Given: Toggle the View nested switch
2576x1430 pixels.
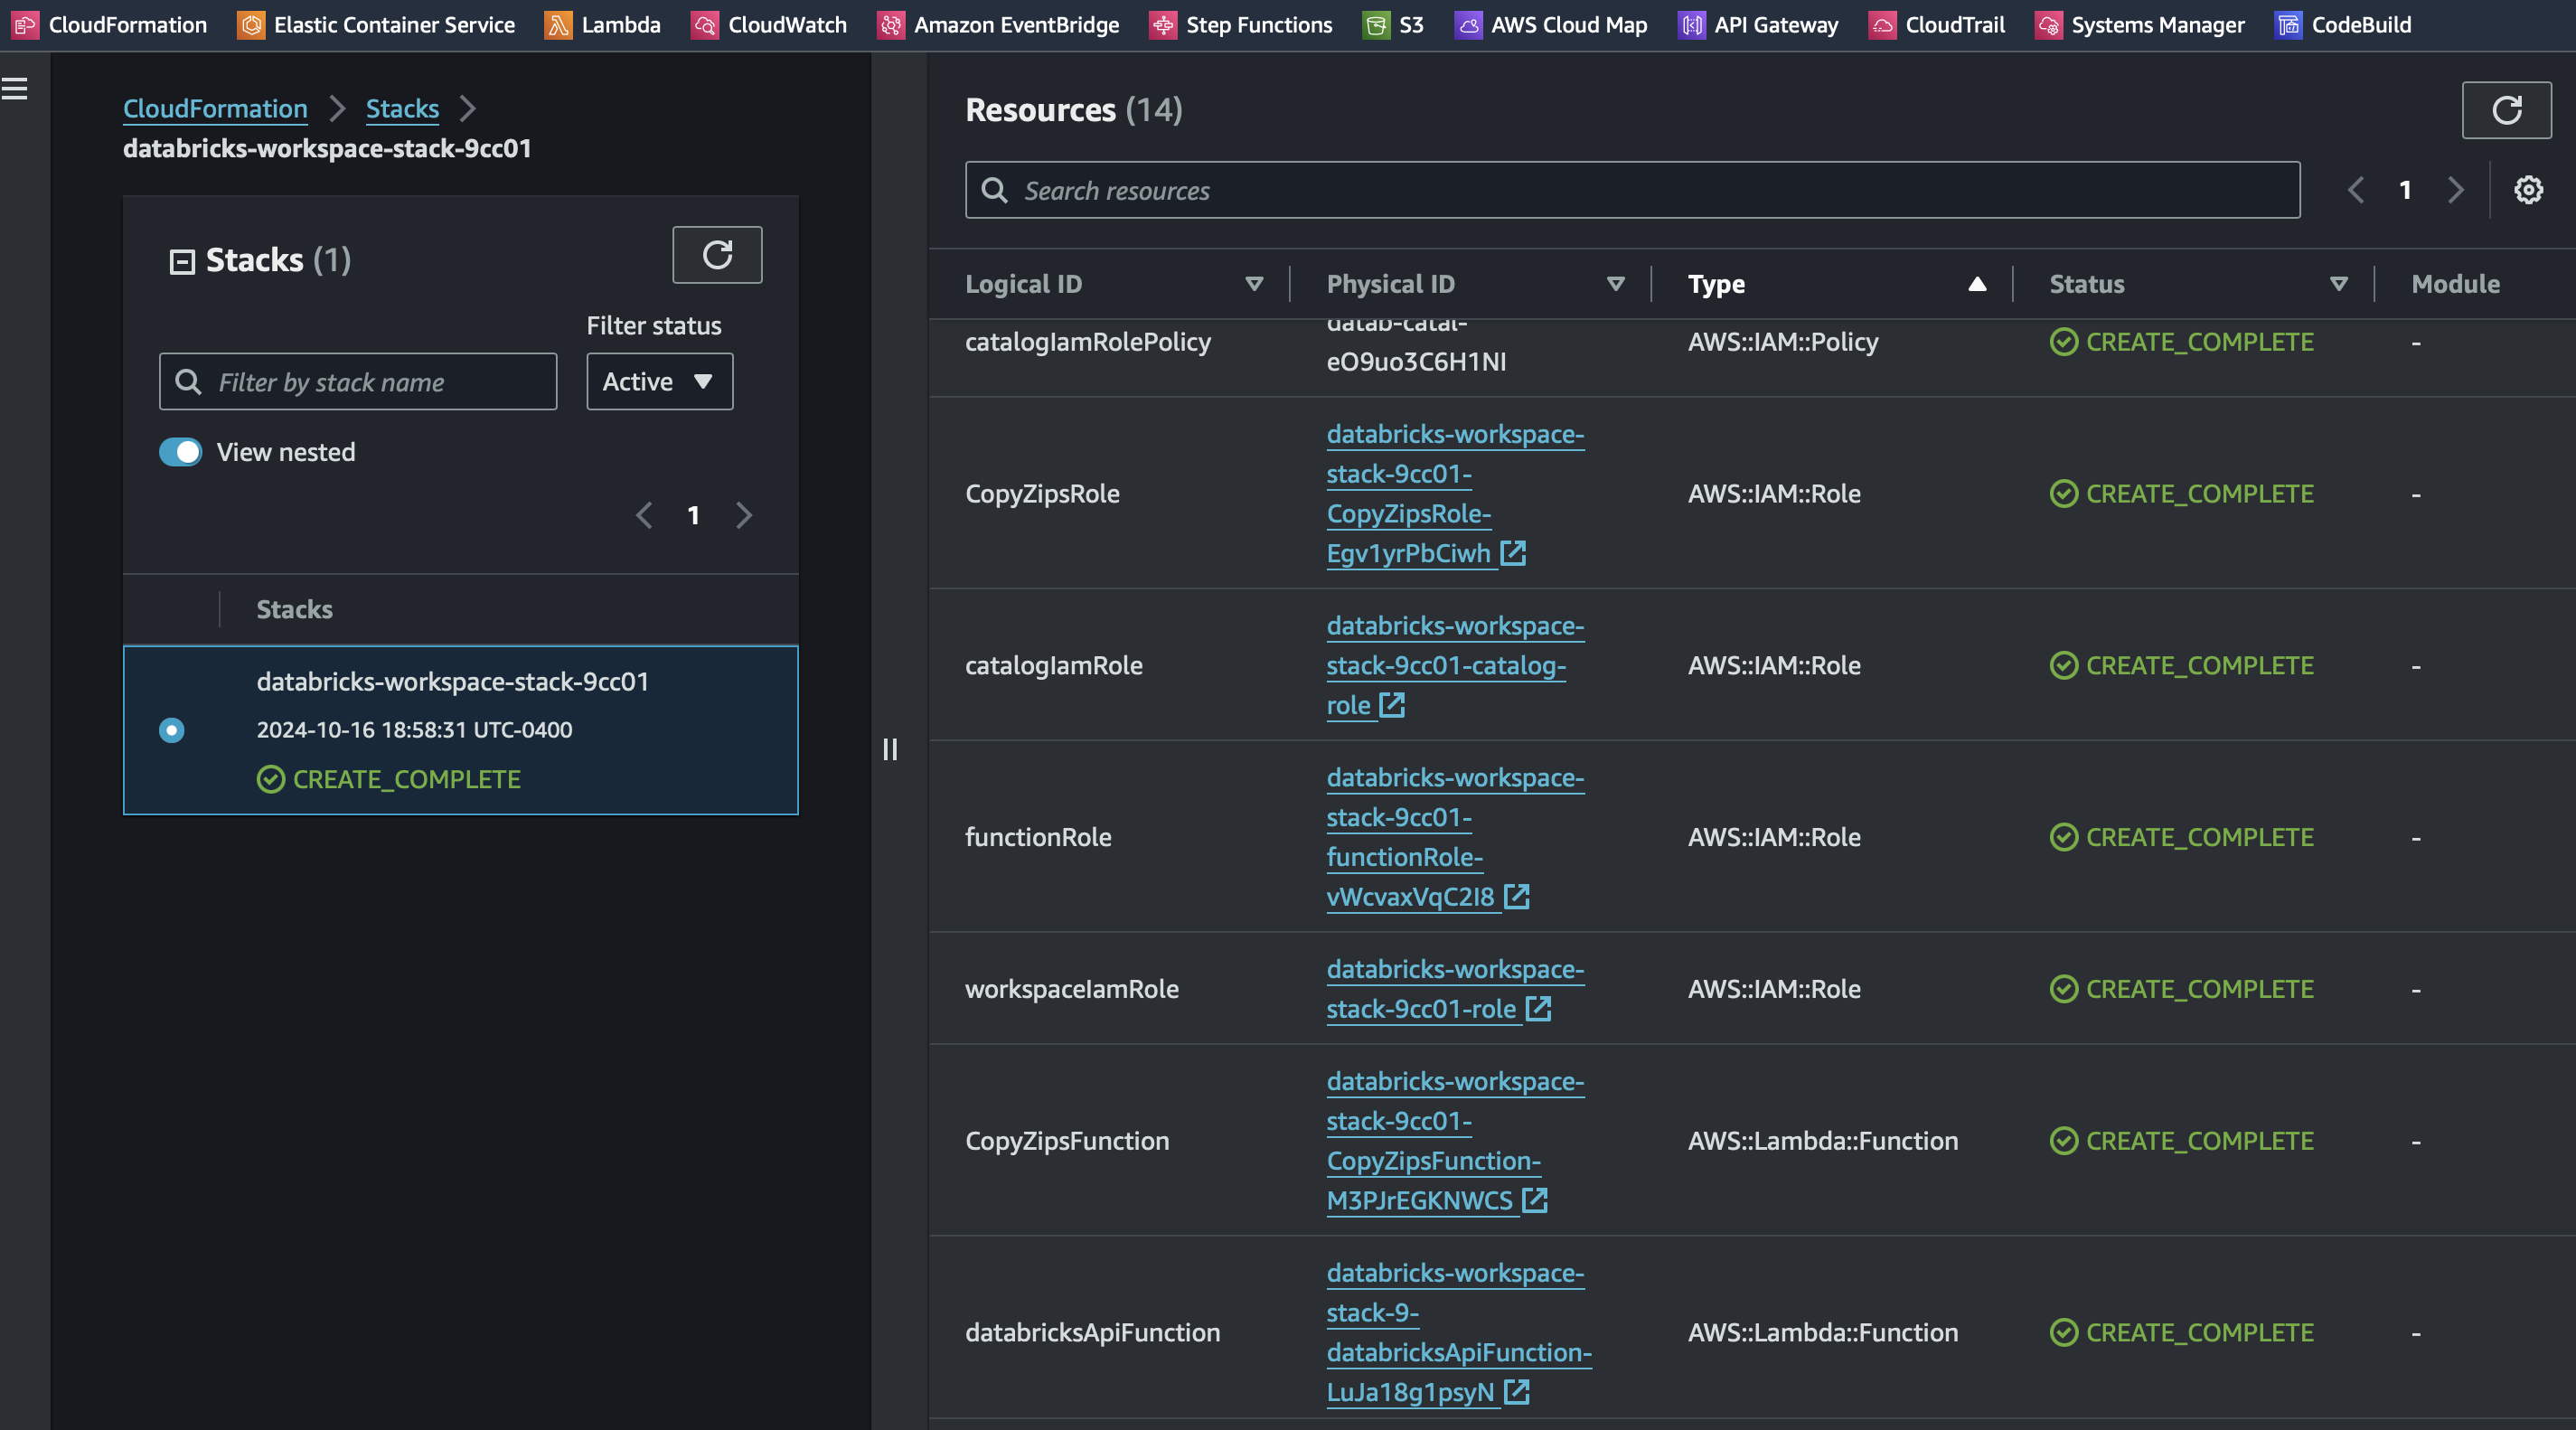Looking at the screenshot, I should [181, 452].
